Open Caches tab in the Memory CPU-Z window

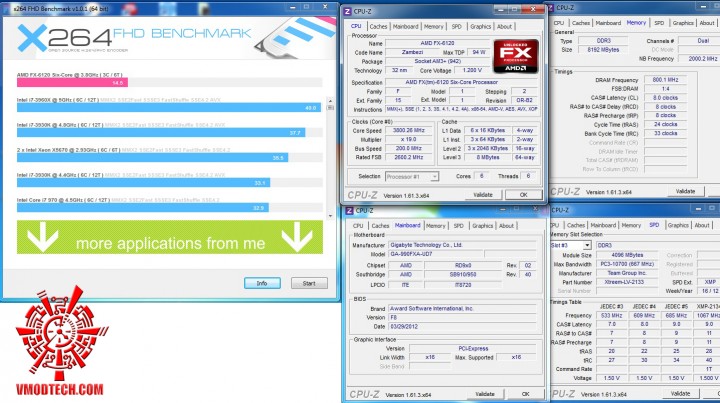[580, 23]
